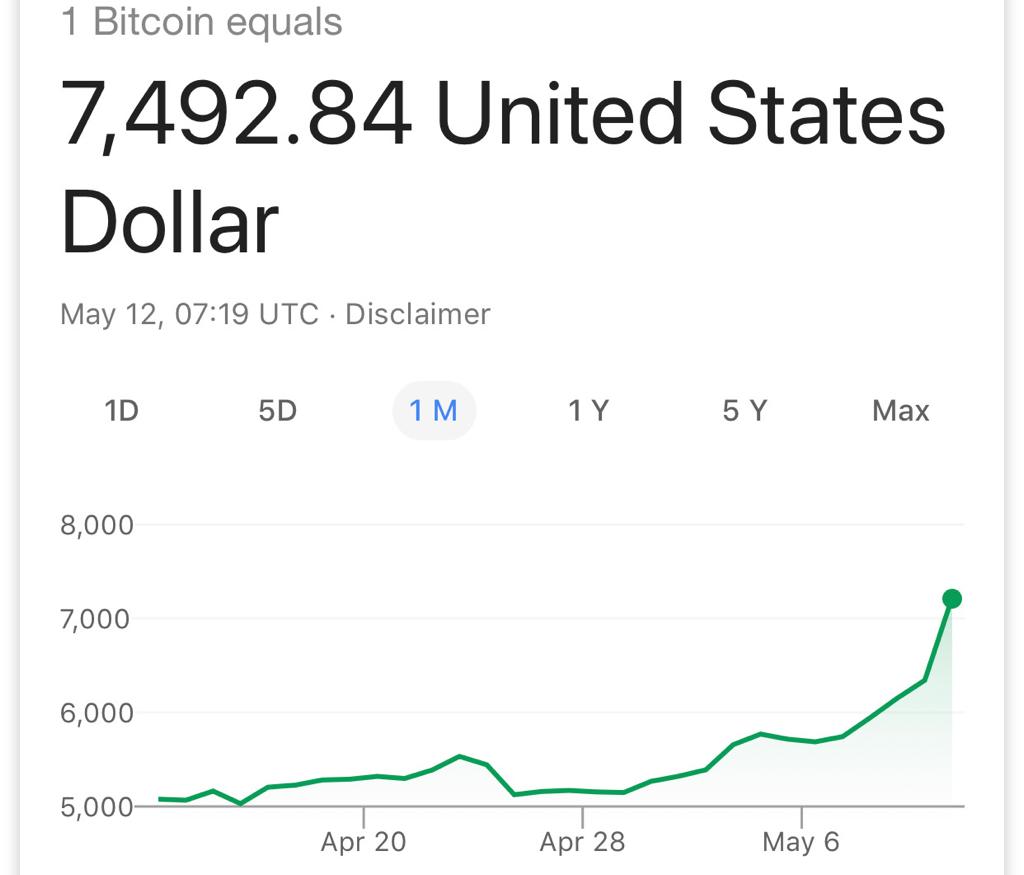
Task: Click the Apr 28 date label
Action: point(582,842)
